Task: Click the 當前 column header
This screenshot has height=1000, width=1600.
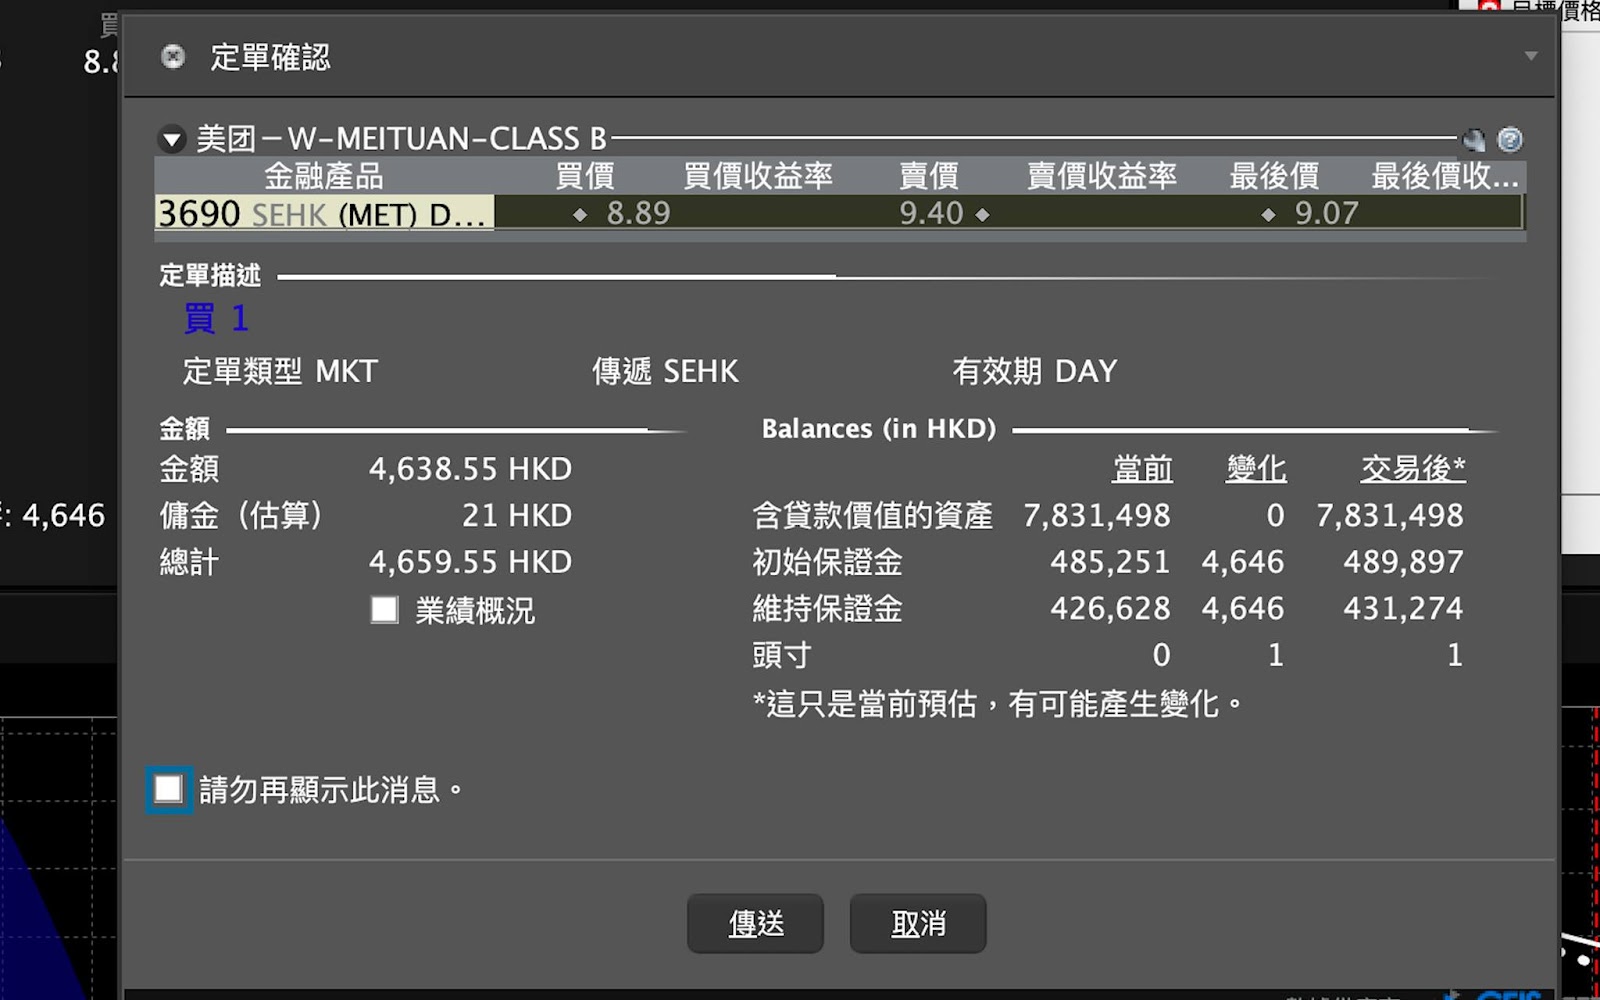Action: 1142,469
